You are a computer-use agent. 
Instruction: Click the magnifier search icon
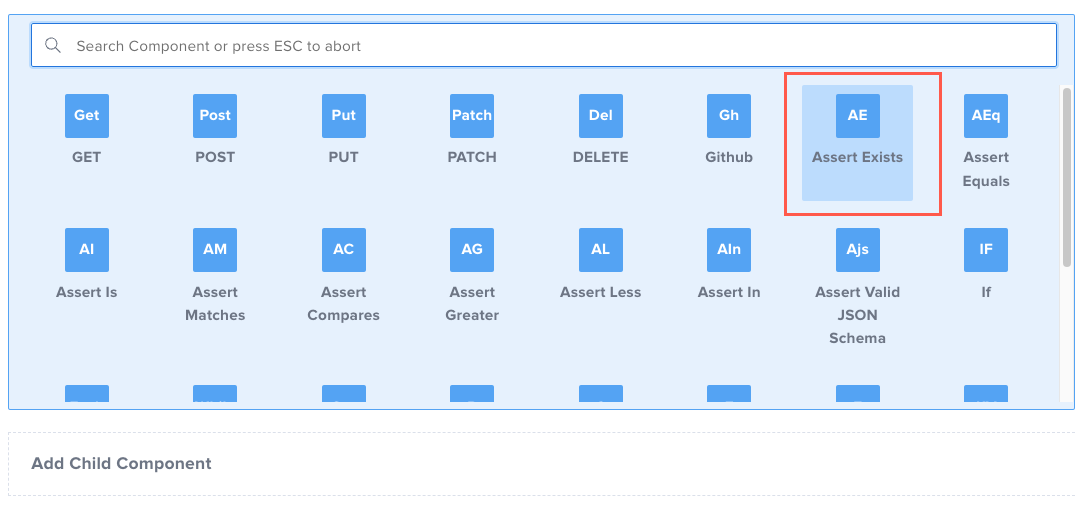53,46
